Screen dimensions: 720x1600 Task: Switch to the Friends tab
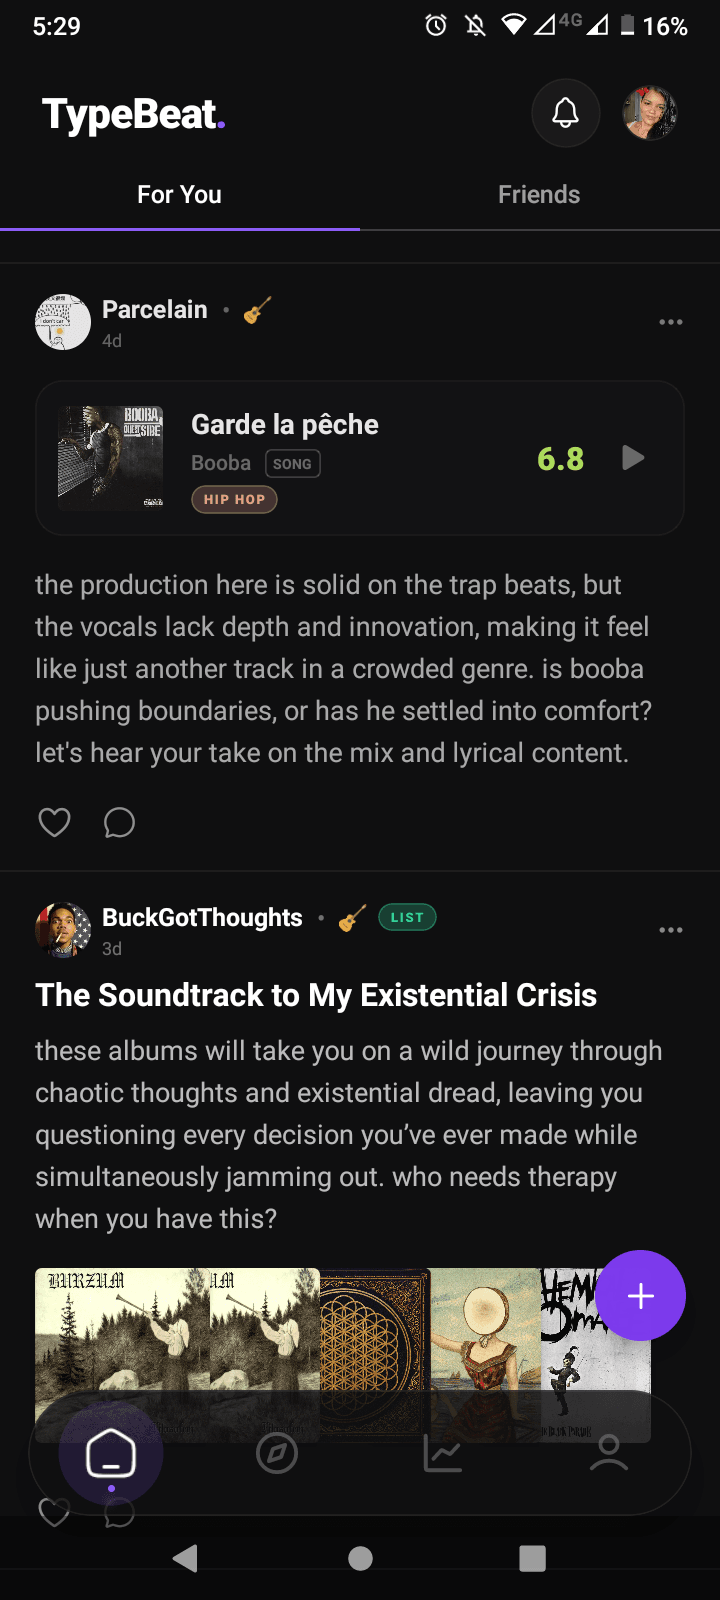[539, 194]
